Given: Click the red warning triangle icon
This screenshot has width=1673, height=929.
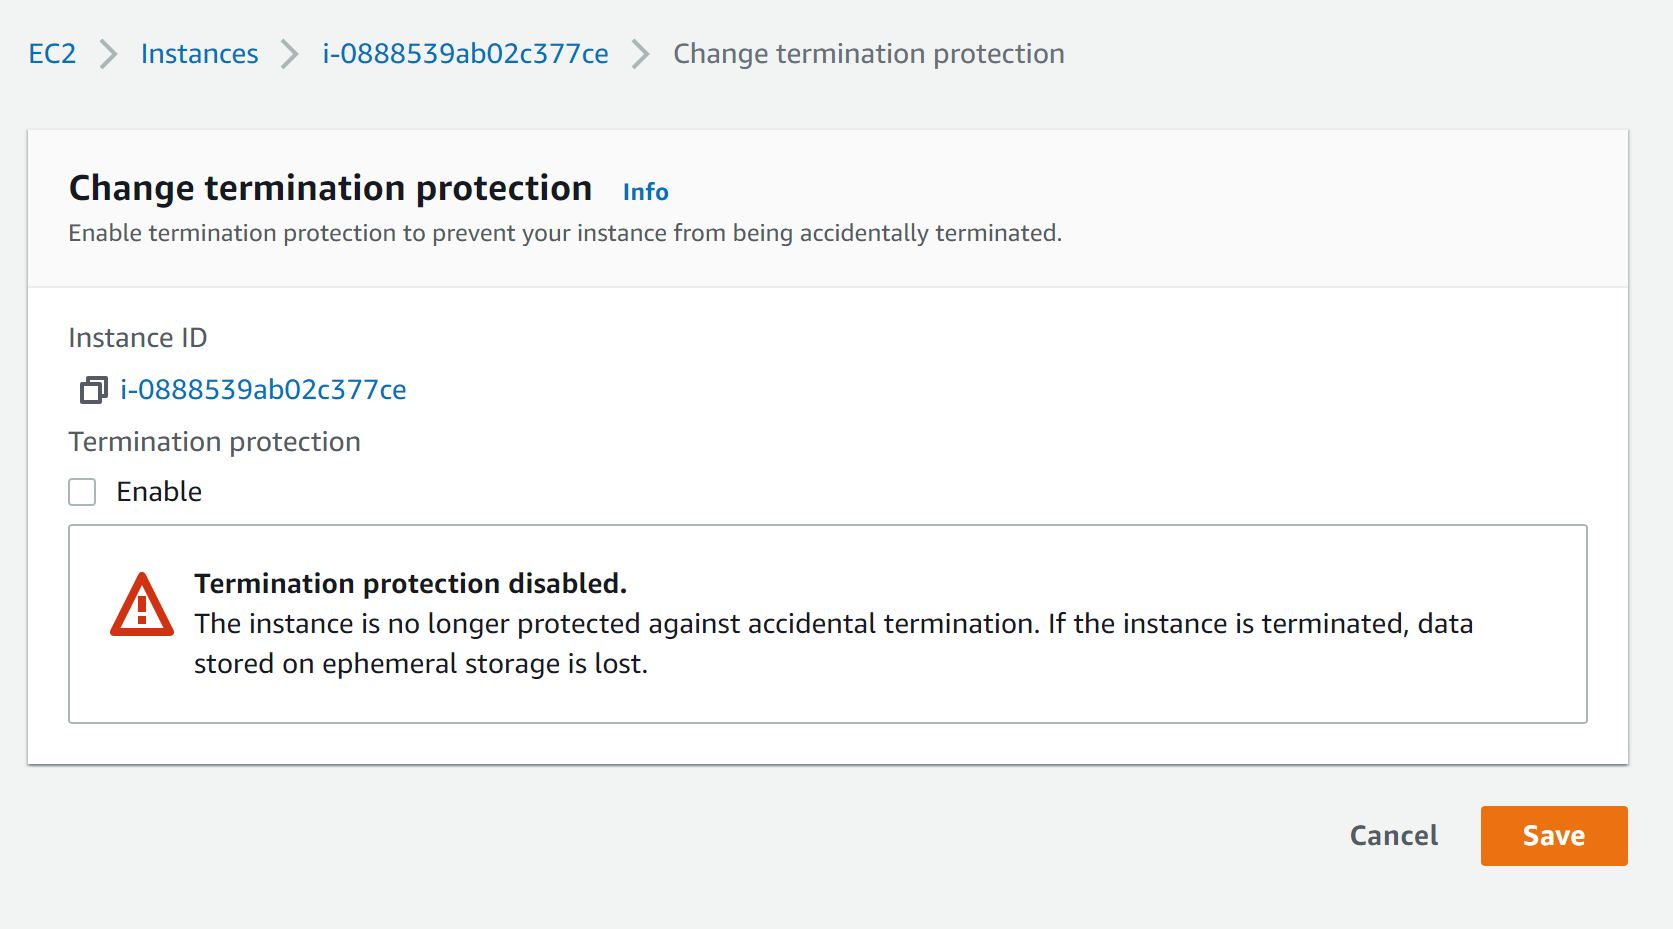Looking at the screenshot, I should tap(142, 605).
